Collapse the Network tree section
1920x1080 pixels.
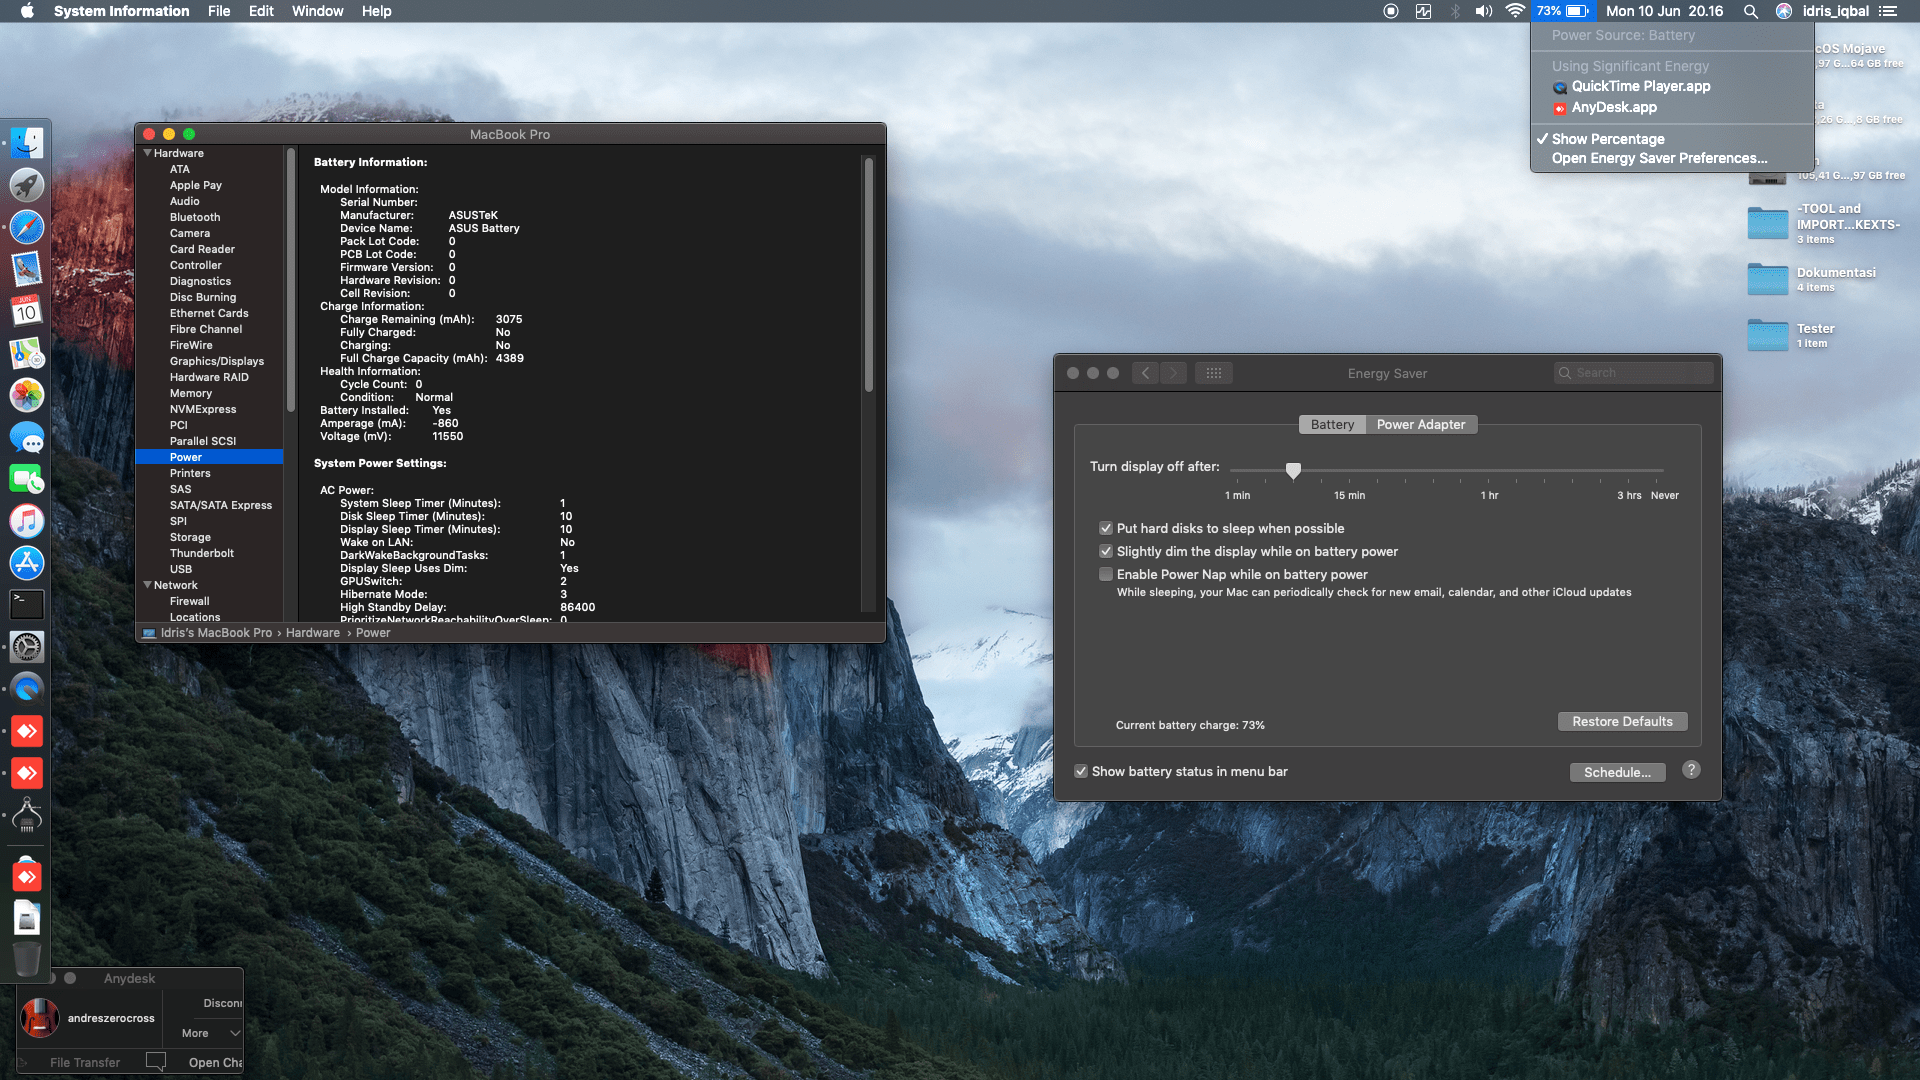pos(148,585)
